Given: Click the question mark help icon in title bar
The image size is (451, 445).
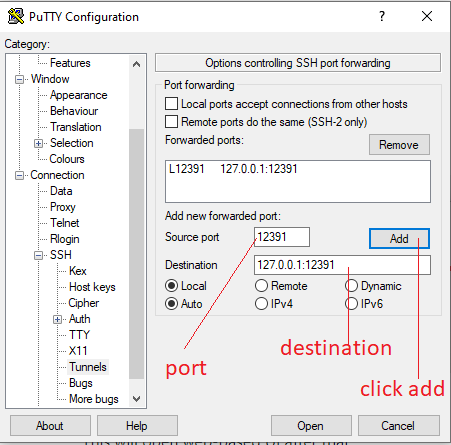Looking at the screenshot, I should (x=382, y=16).
